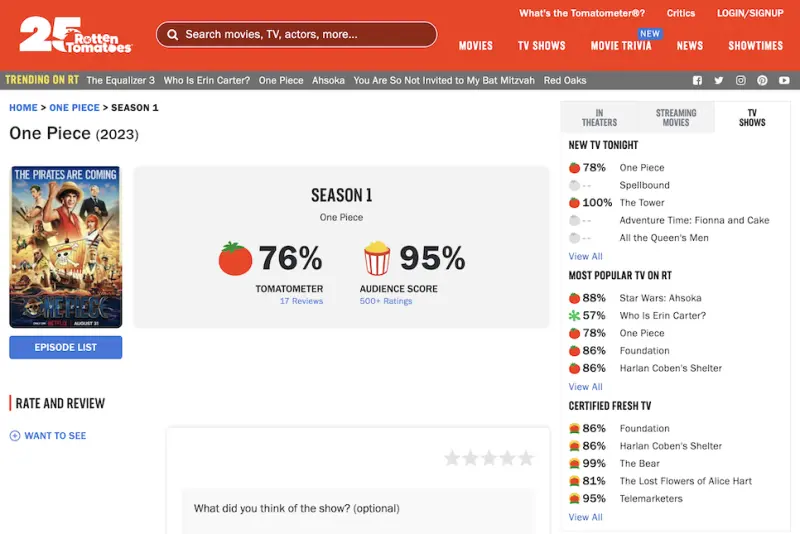Open trending link Red Oaks
800x534 pixels.
pyautogui.click(x=565, y=81)
